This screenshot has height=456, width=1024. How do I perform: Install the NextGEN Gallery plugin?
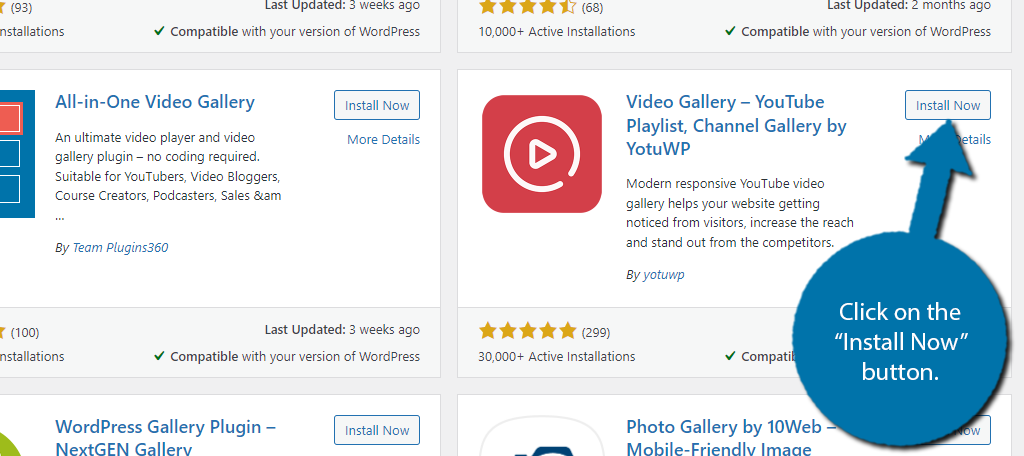tap(377, 431)
